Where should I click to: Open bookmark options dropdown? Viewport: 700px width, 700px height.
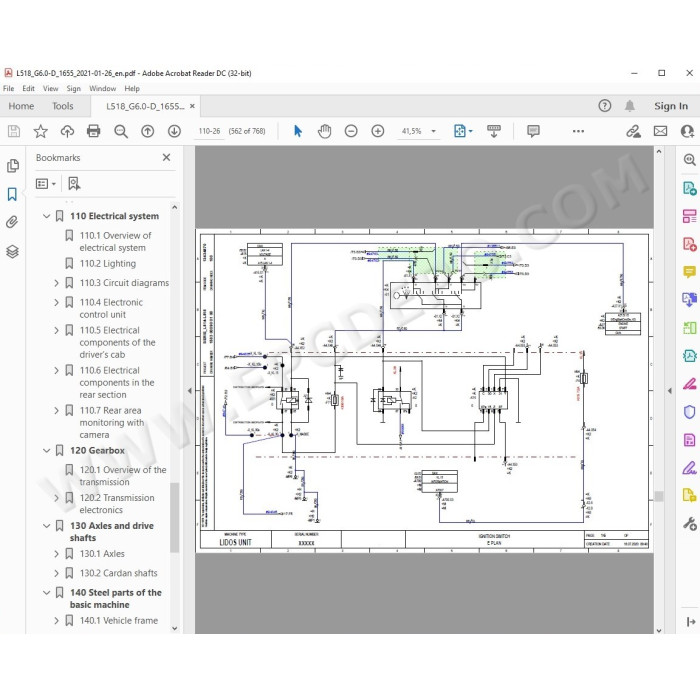46,183
